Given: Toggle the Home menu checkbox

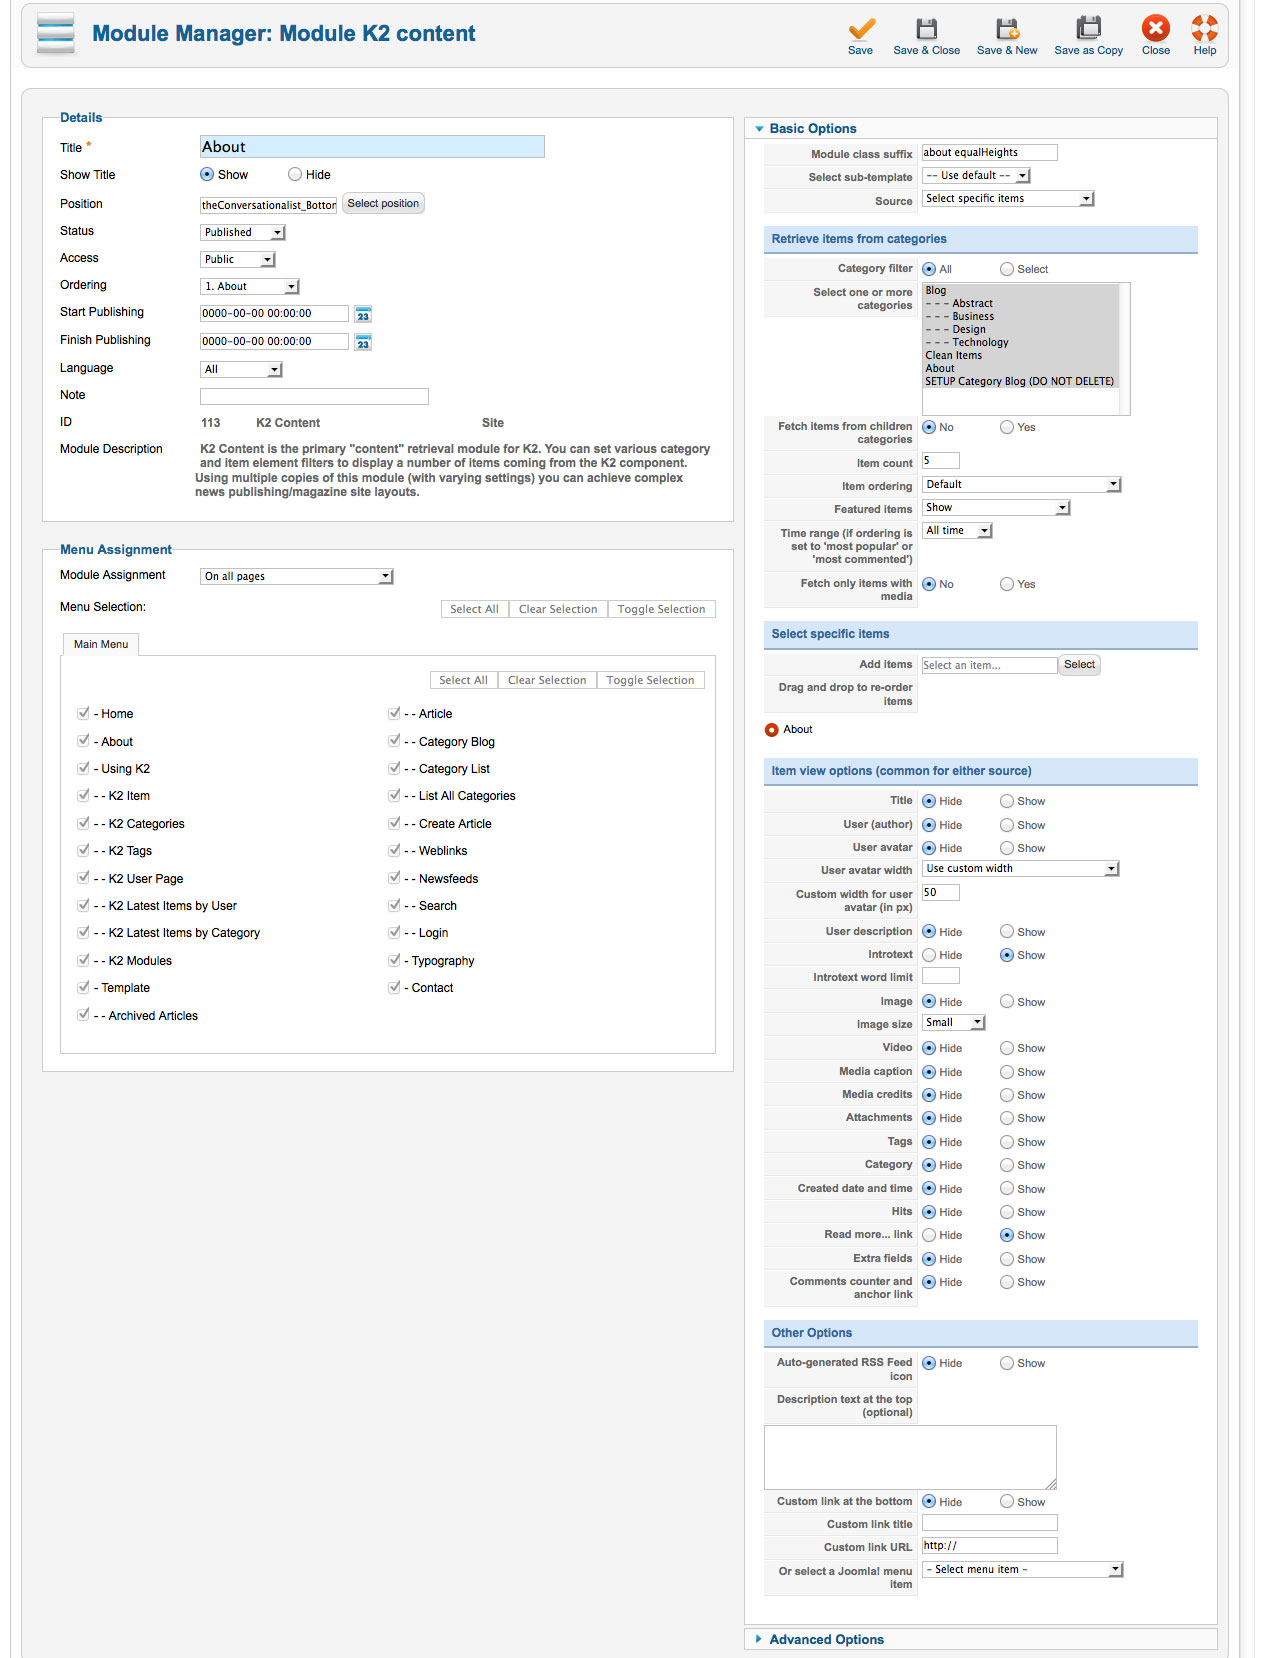Looking at the screenshot, I should [83, 713].
